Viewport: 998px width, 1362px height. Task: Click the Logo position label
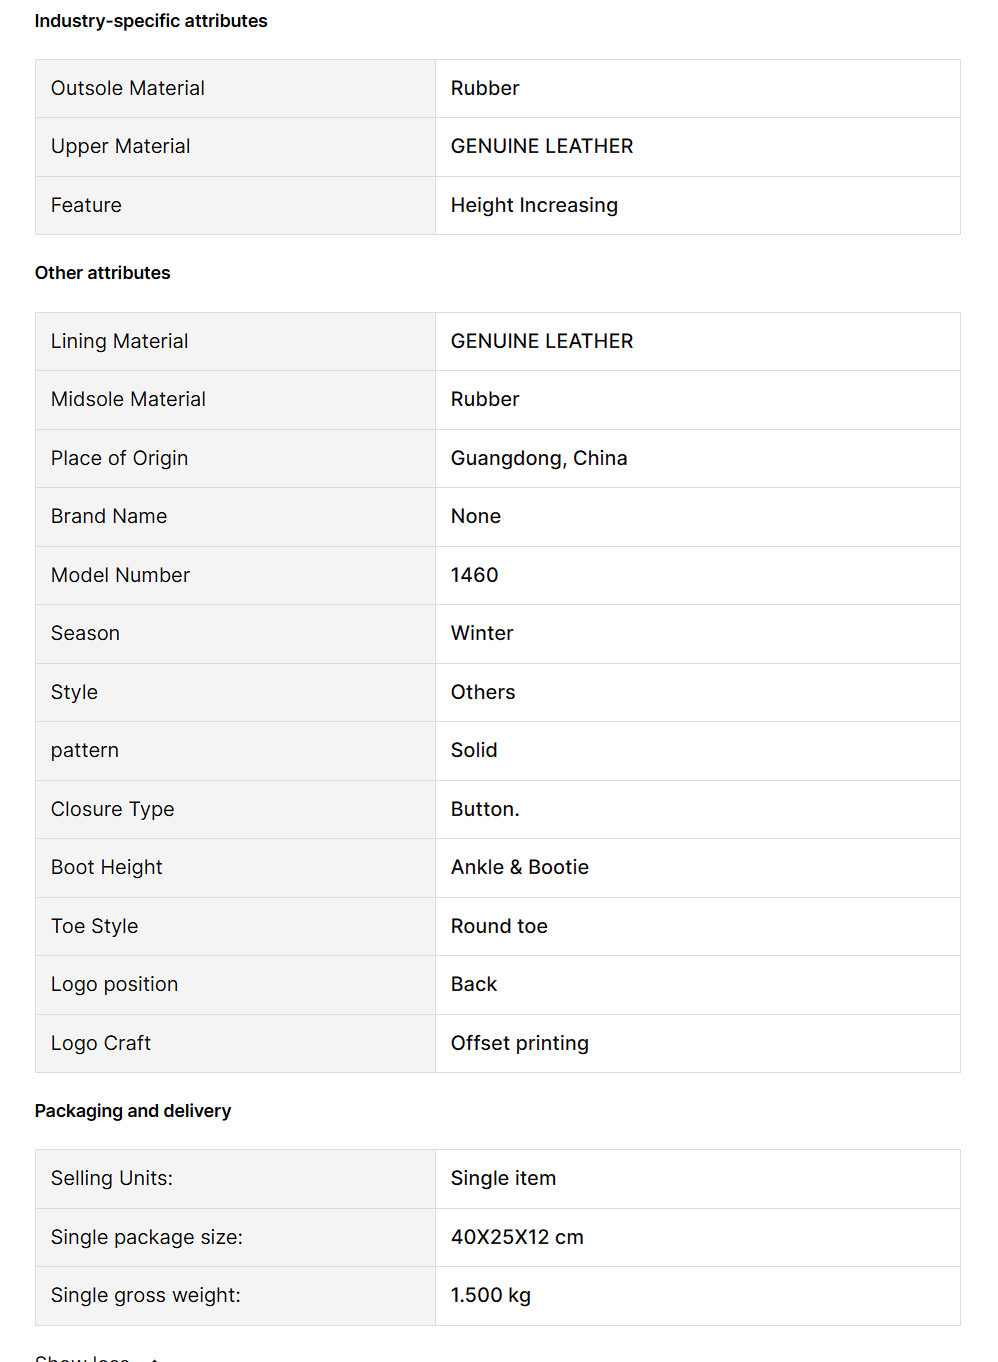[115, 985]
